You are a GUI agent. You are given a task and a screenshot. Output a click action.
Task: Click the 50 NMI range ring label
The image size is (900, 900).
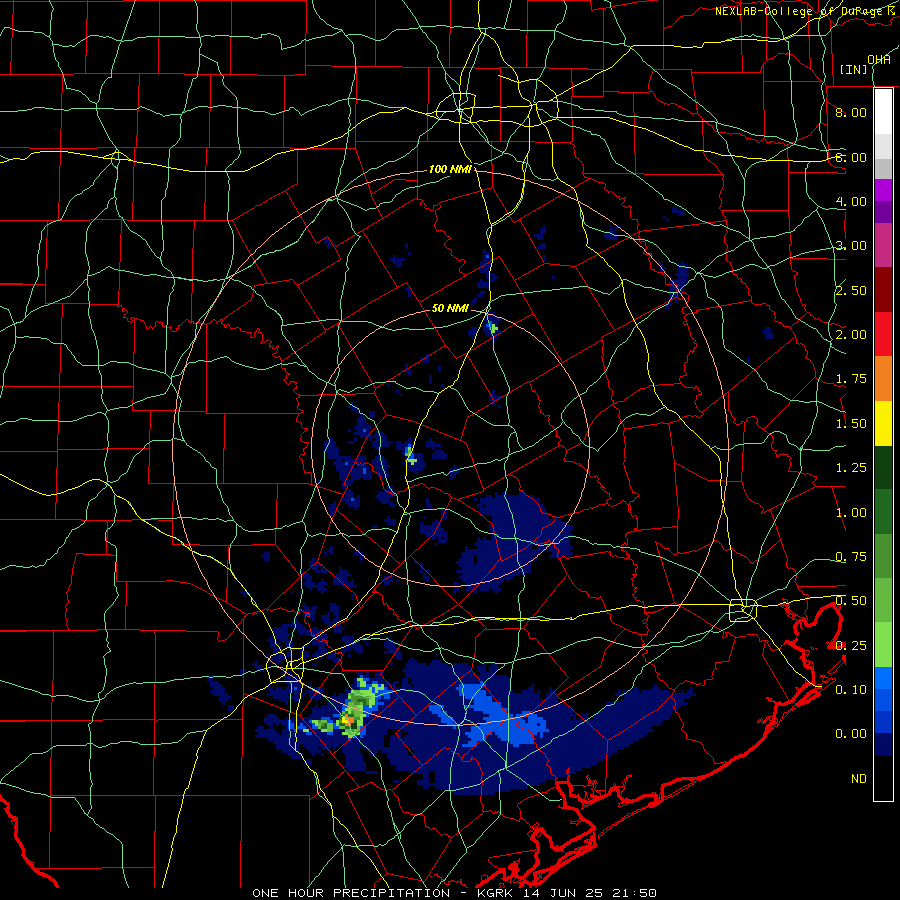tap(450, 308)
